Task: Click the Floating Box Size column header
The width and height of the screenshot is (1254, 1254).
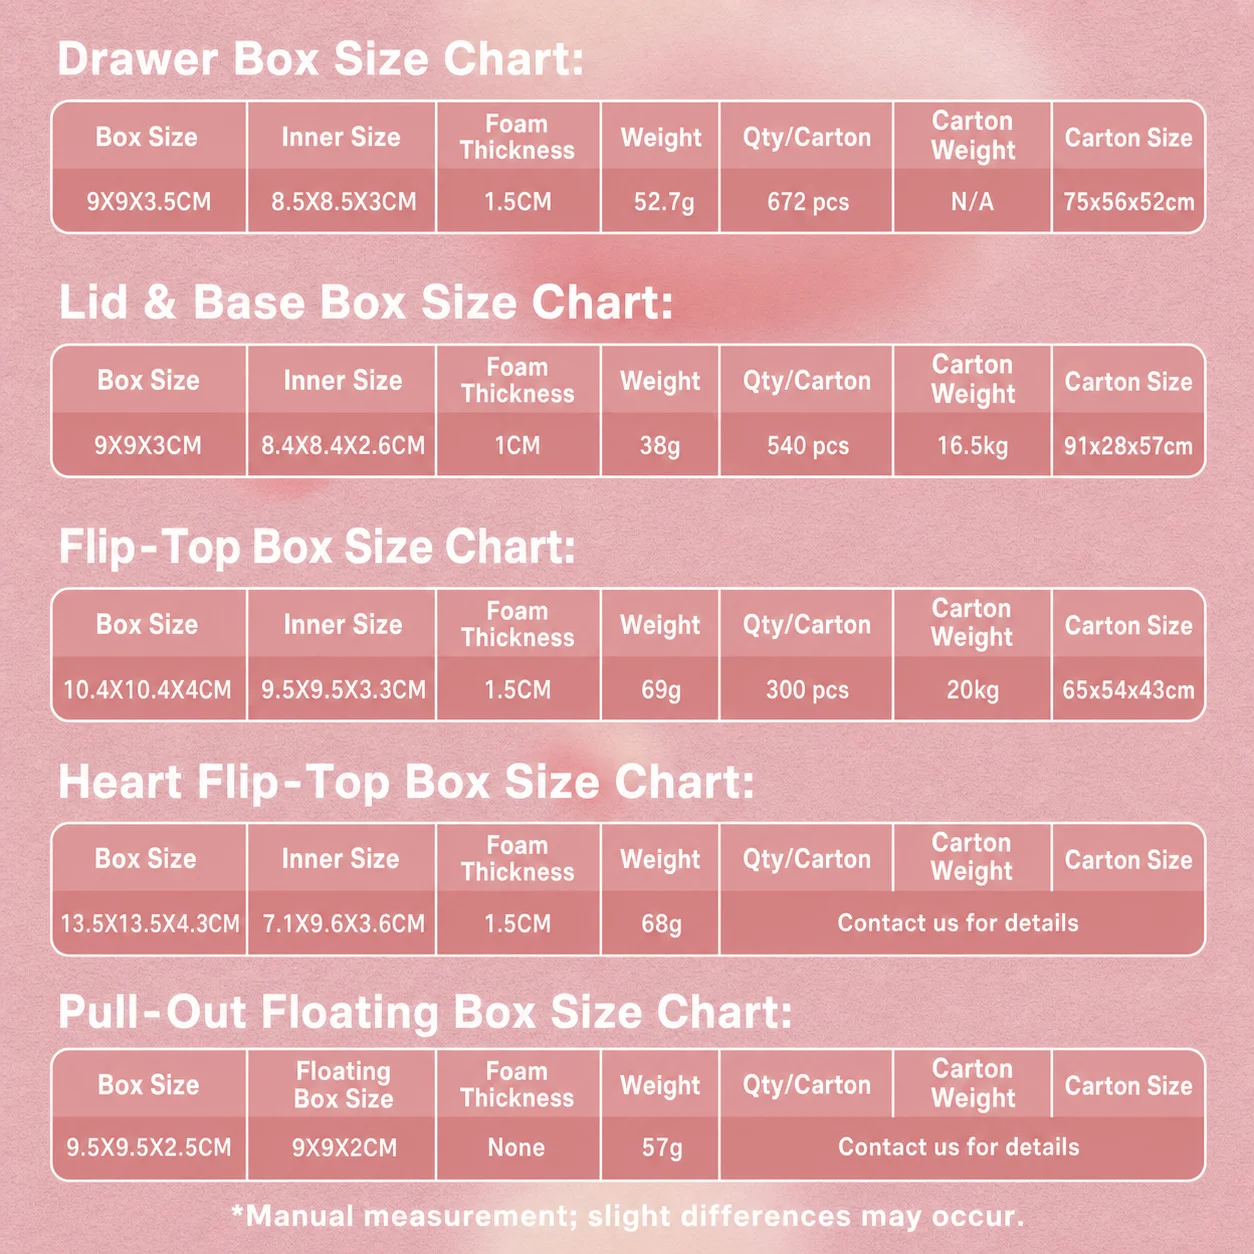Action: (343, 1085)
